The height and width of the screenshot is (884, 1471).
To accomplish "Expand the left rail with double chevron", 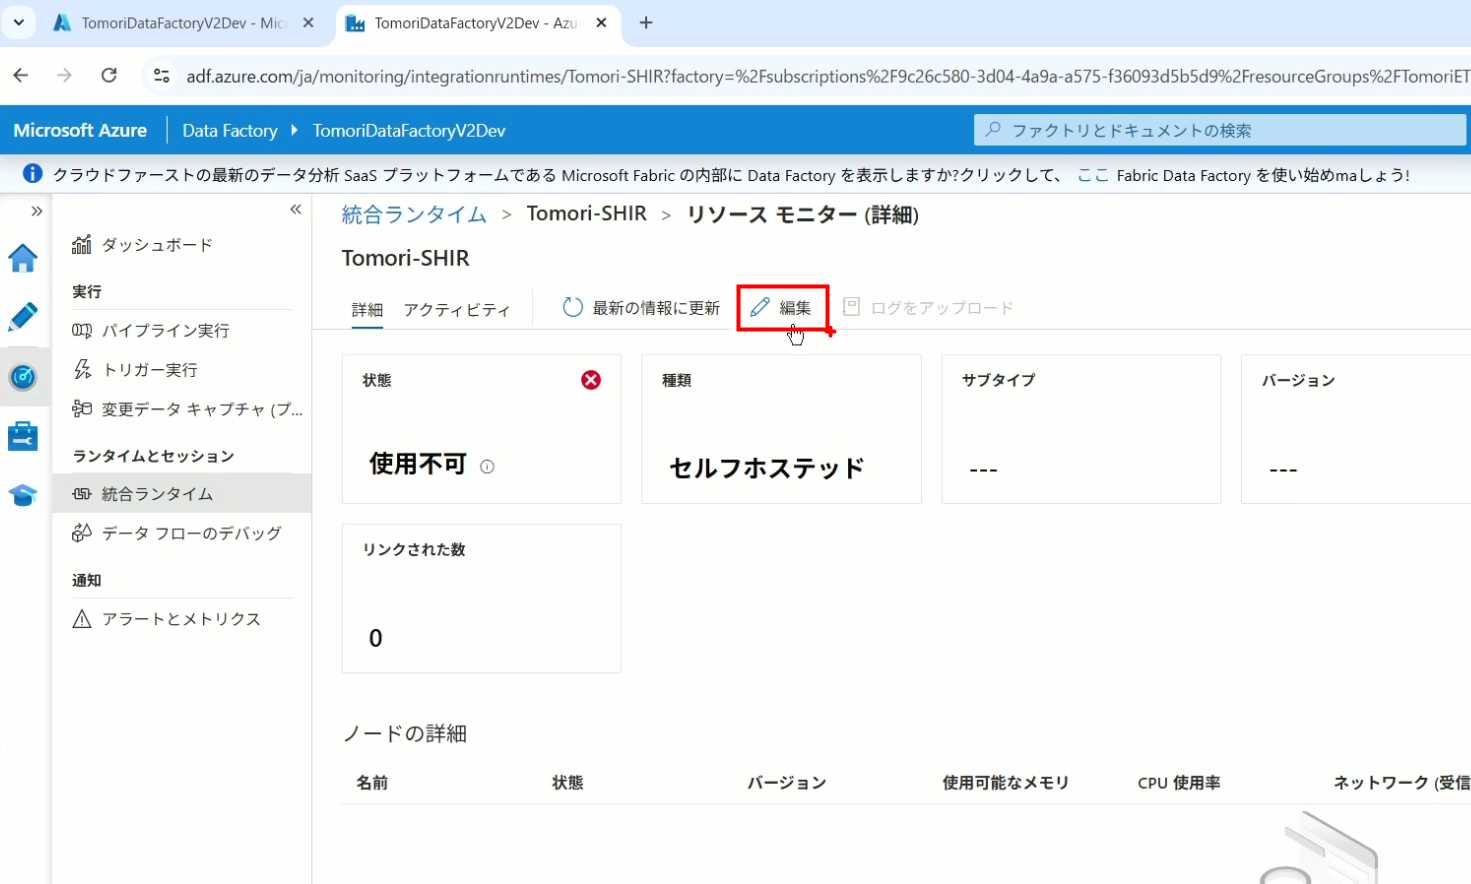I will coord(37,211).
